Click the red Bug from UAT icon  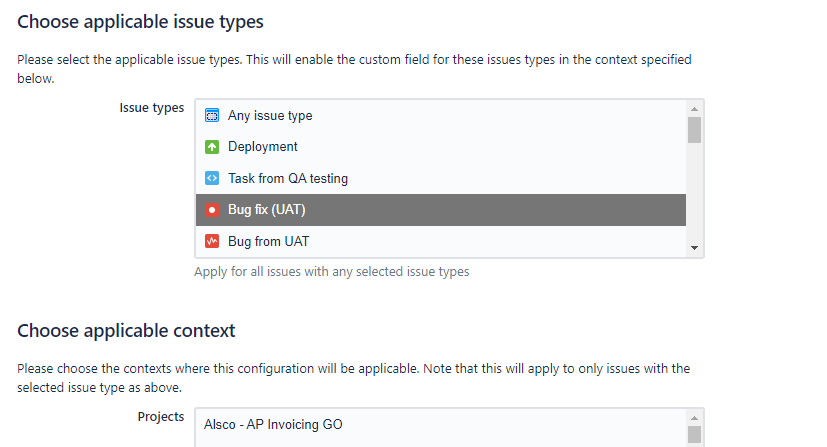[211, 242]
